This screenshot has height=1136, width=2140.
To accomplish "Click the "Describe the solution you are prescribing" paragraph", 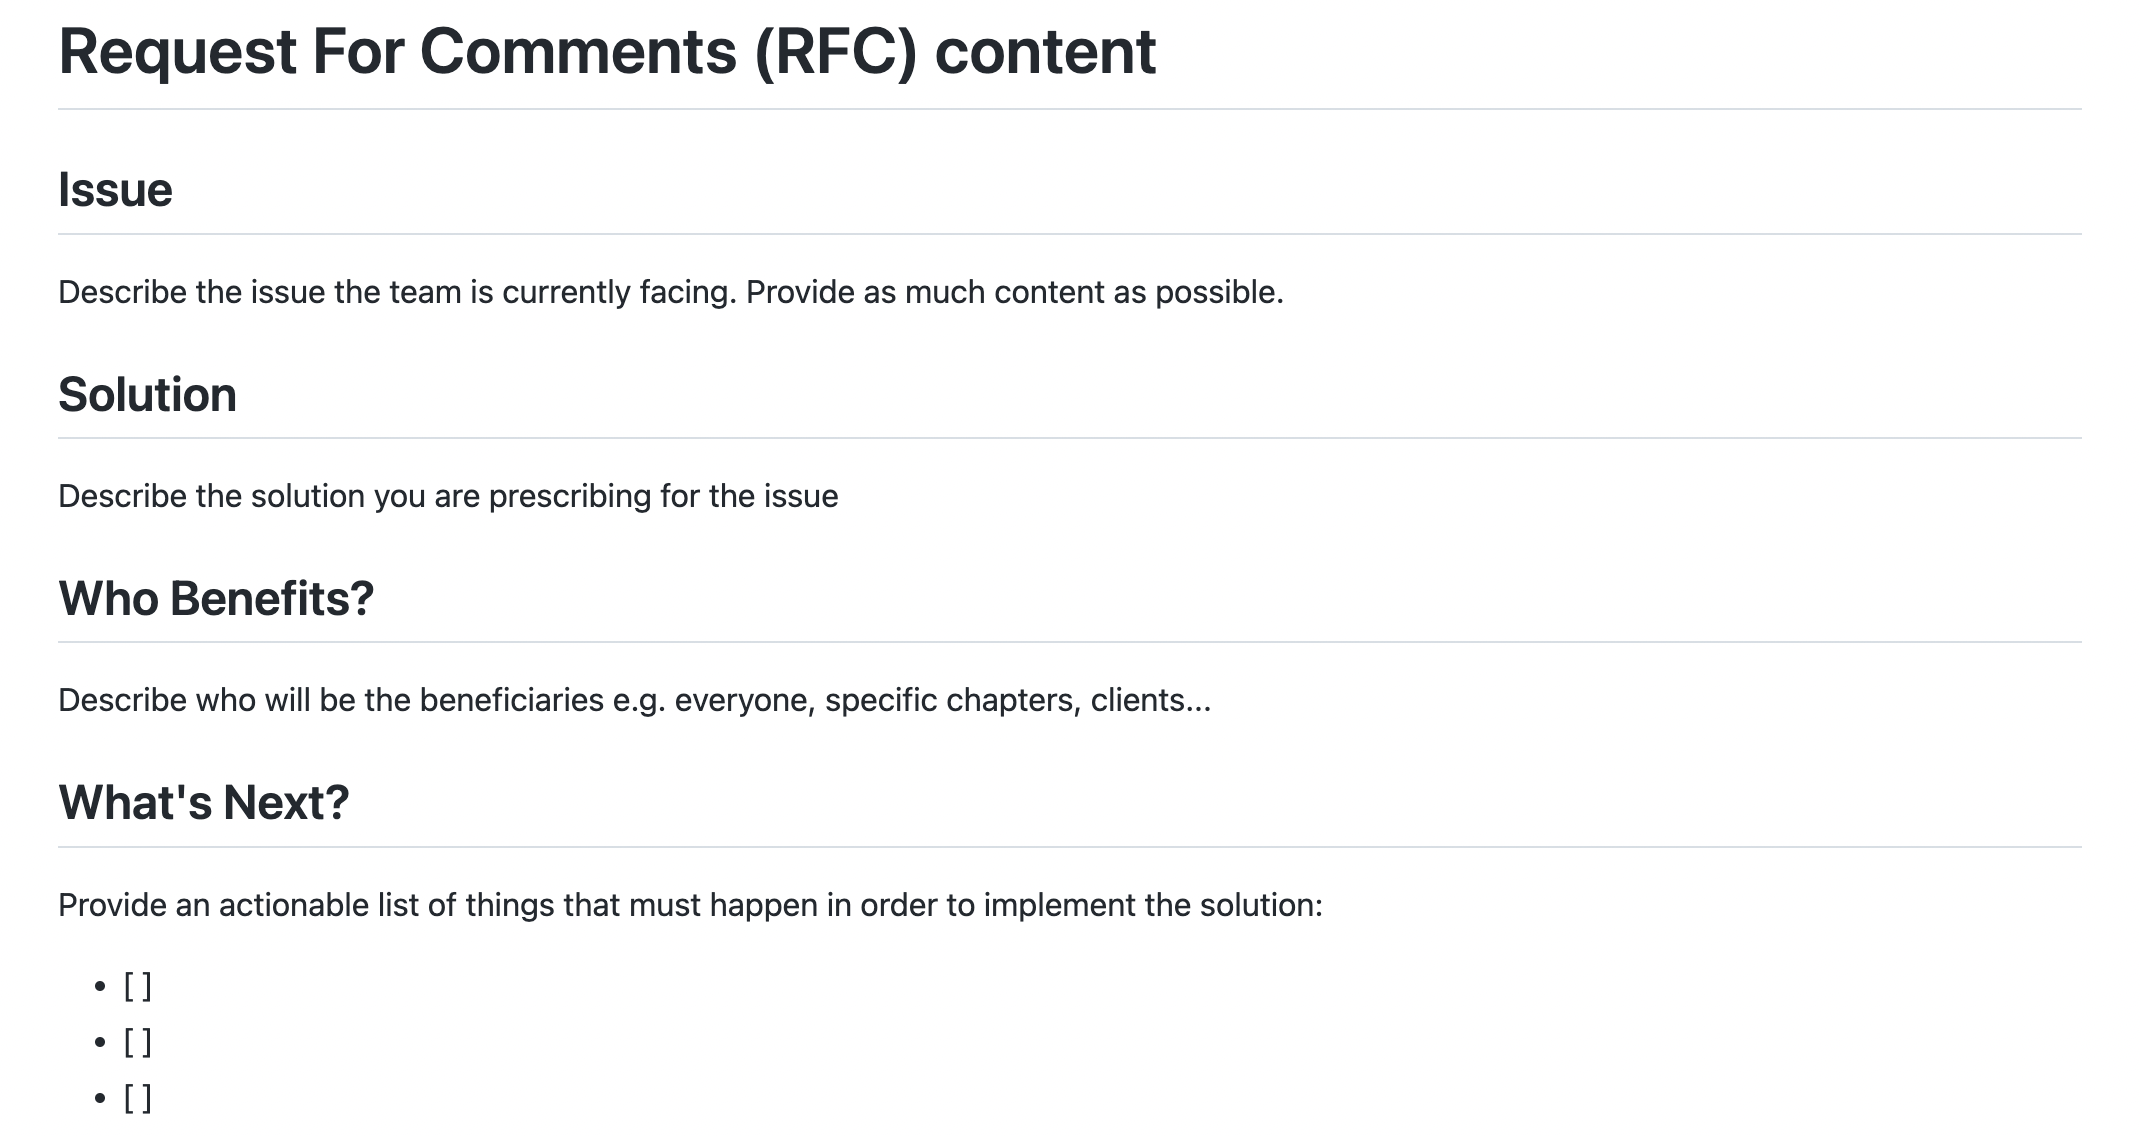I will (x=448, y=497).
